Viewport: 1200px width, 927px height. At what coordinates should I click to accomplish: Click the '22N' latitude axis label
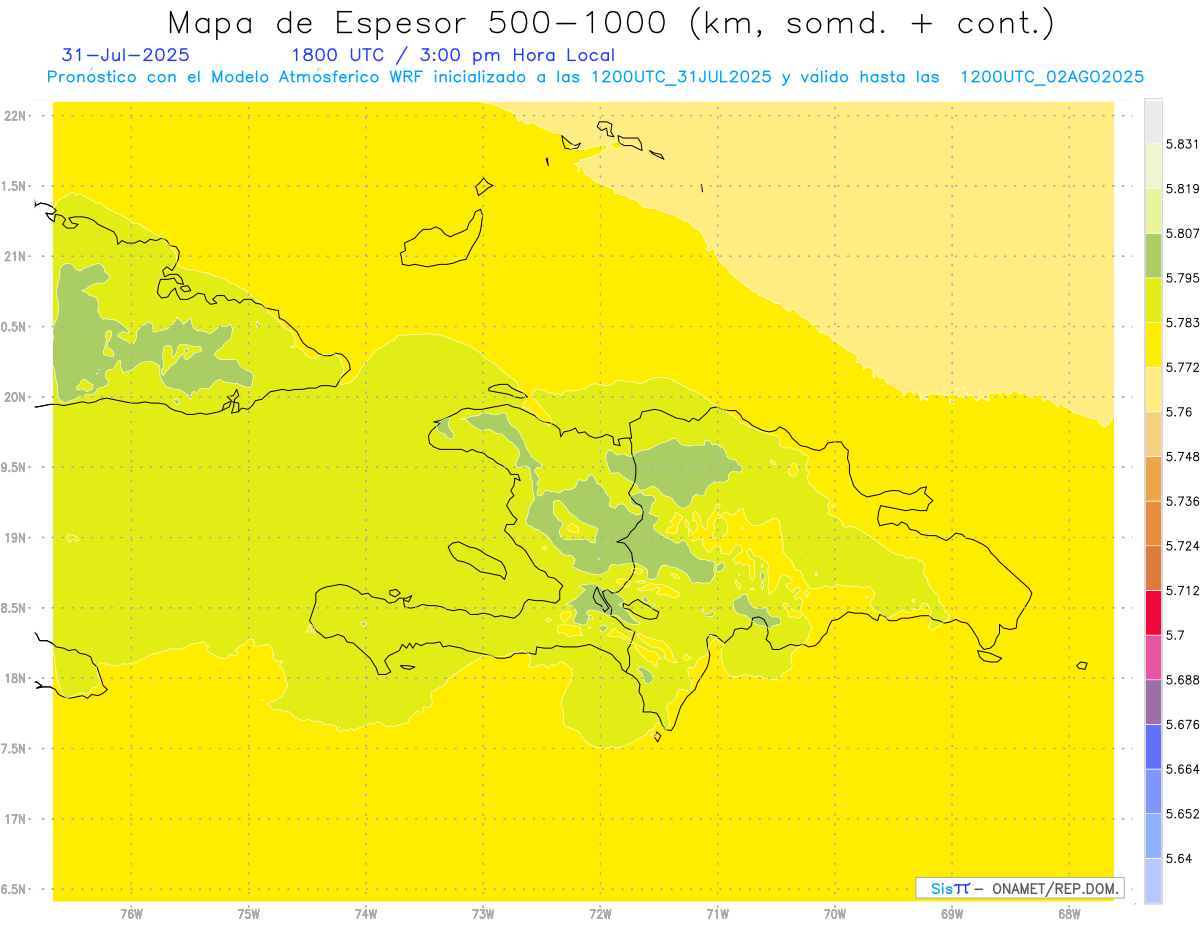pyautogui.click(x=15, y=116)
